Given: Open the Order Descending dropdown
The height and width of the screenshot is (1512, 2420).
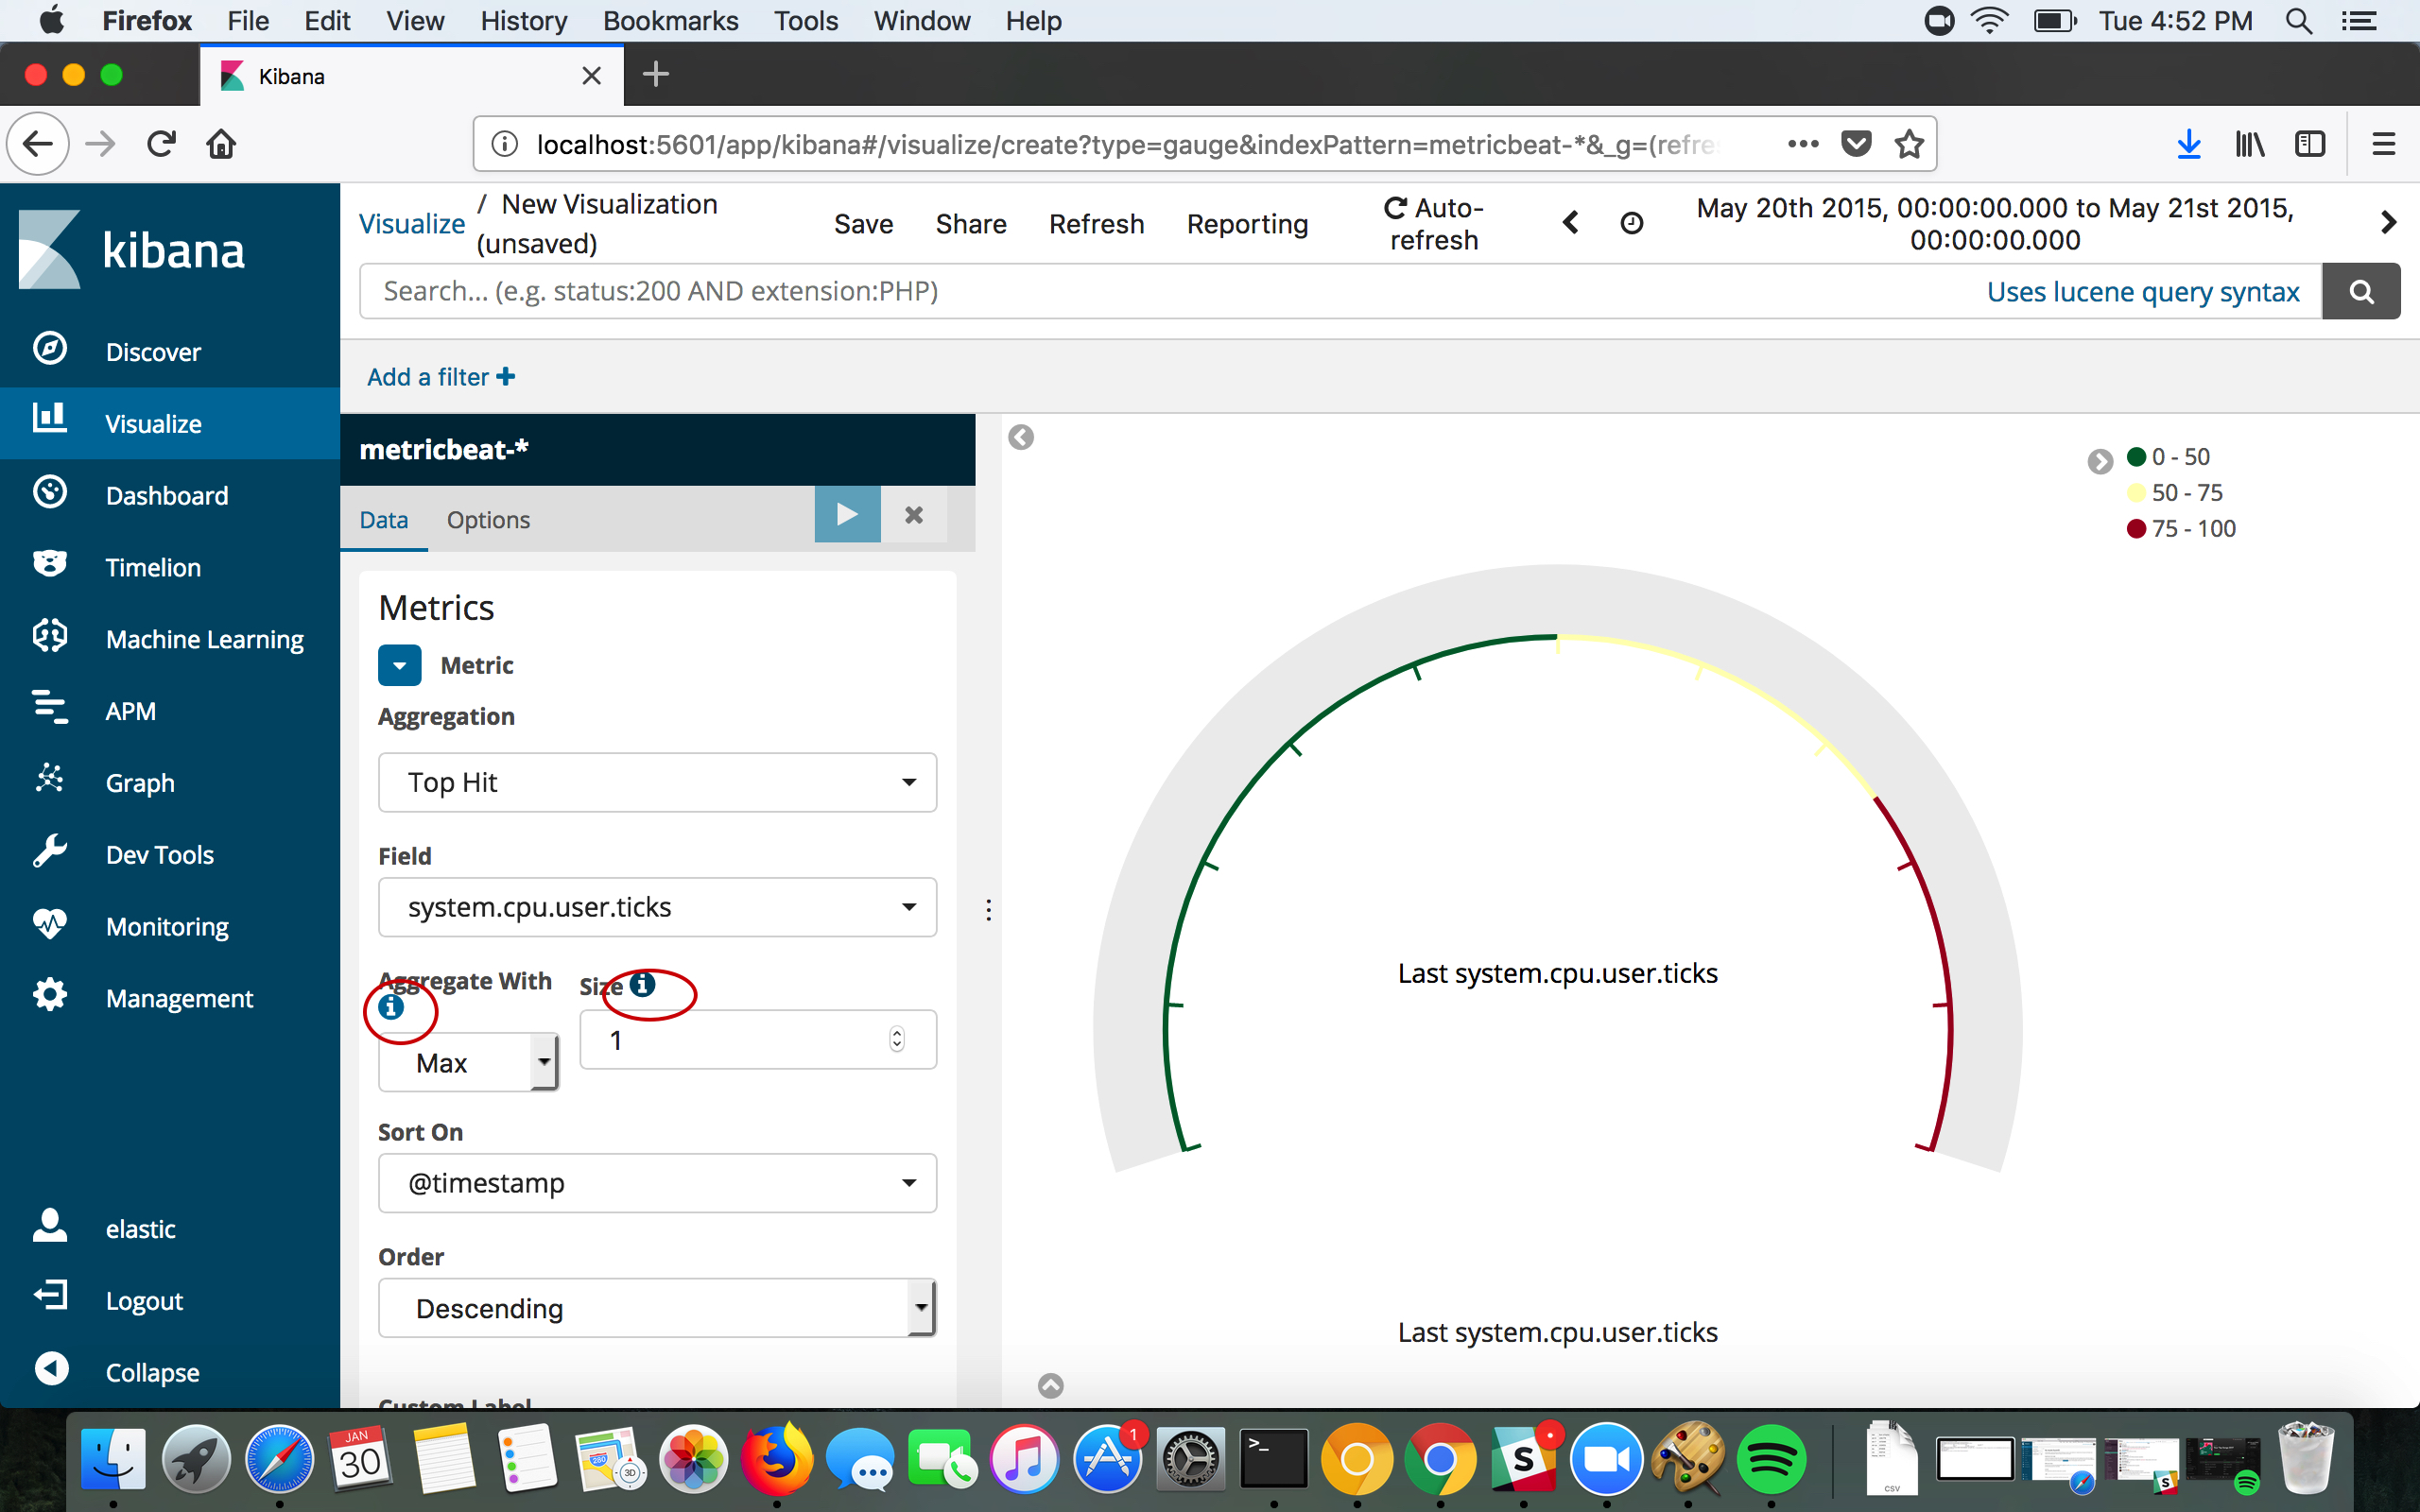Looking at the screenshot, I should pos(658,1308).
